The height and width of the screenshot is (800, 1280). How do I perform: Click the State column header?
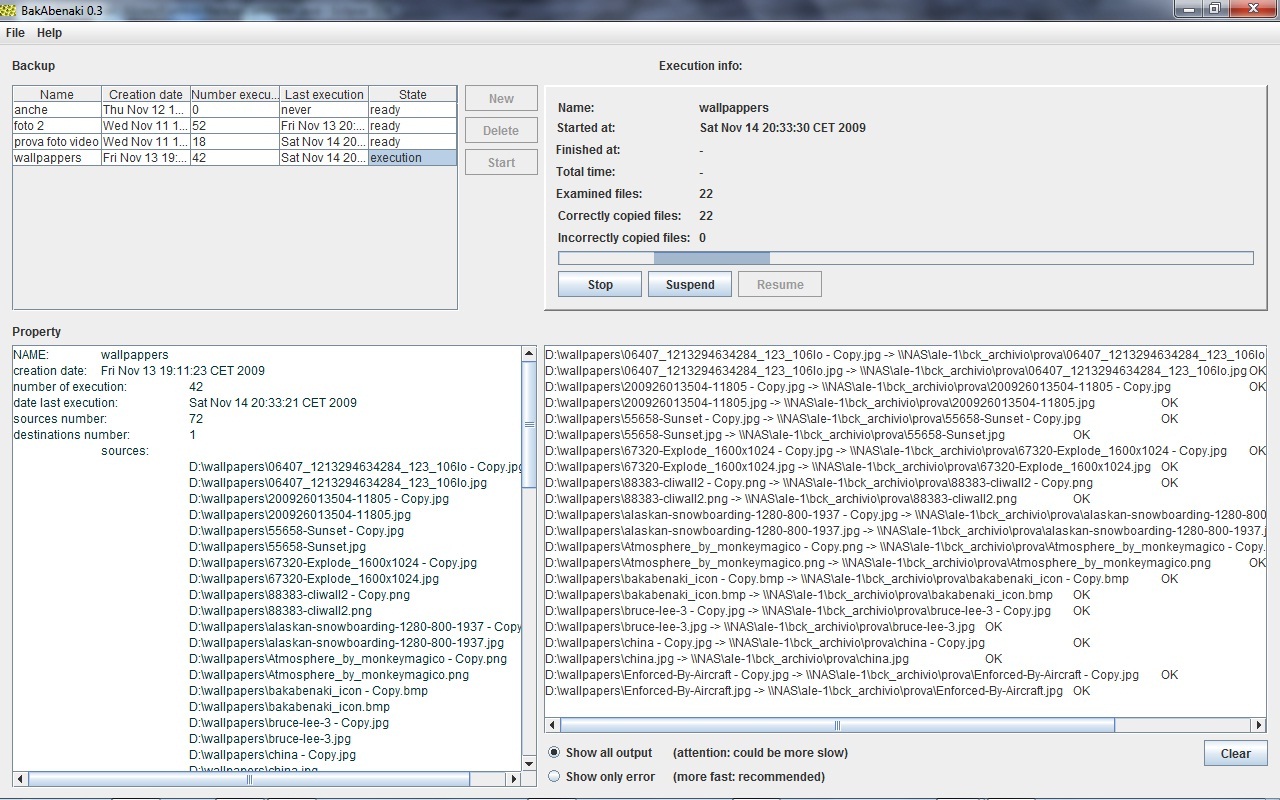coord(412,94)
